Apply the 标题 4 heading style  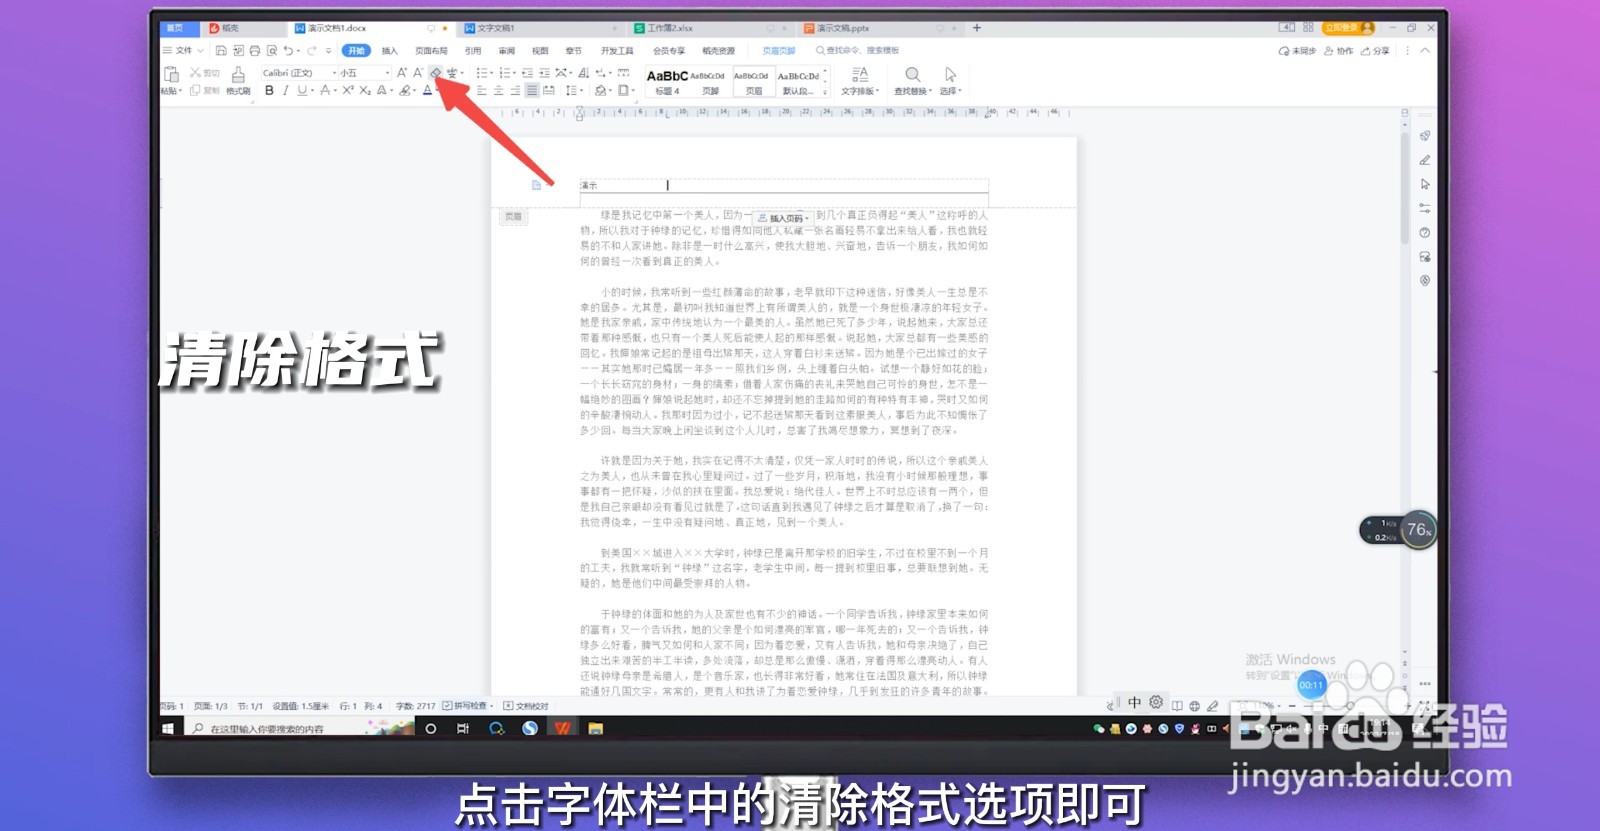pos(667,82)
